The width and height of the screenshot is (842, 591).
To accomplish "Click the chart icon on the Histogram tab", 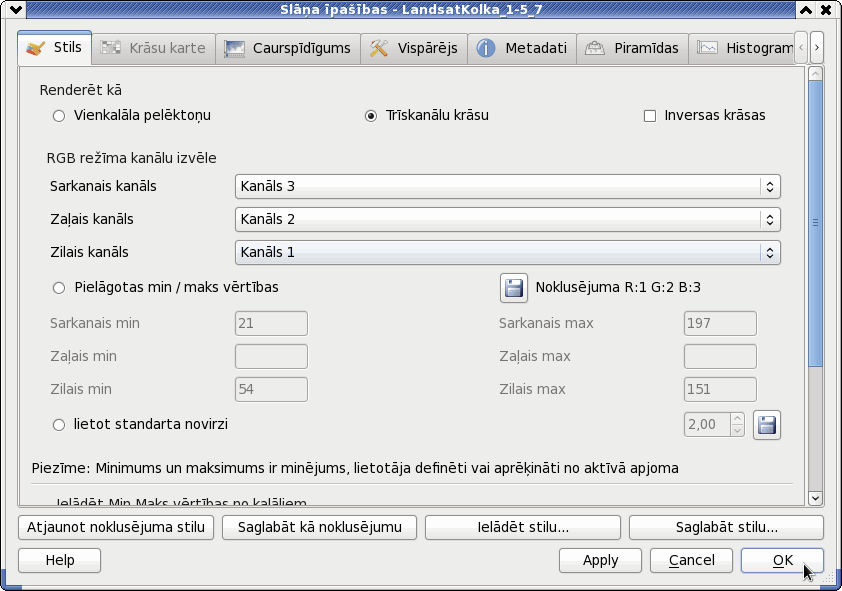I will pos(707,47).
